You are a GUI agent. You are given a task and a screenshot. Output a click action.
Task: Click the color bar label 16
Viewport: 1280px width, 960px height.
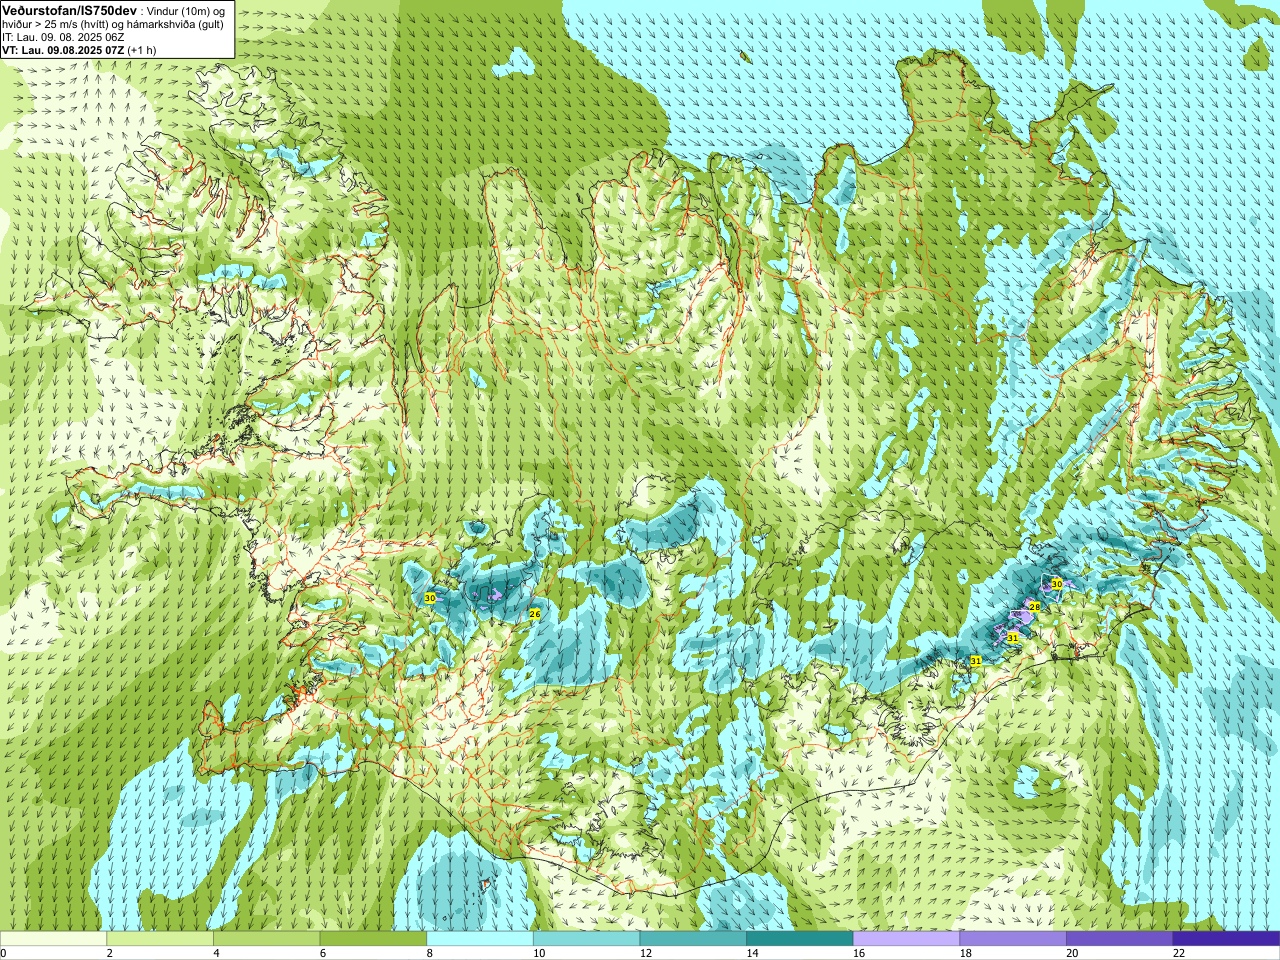tap(859, 954)
